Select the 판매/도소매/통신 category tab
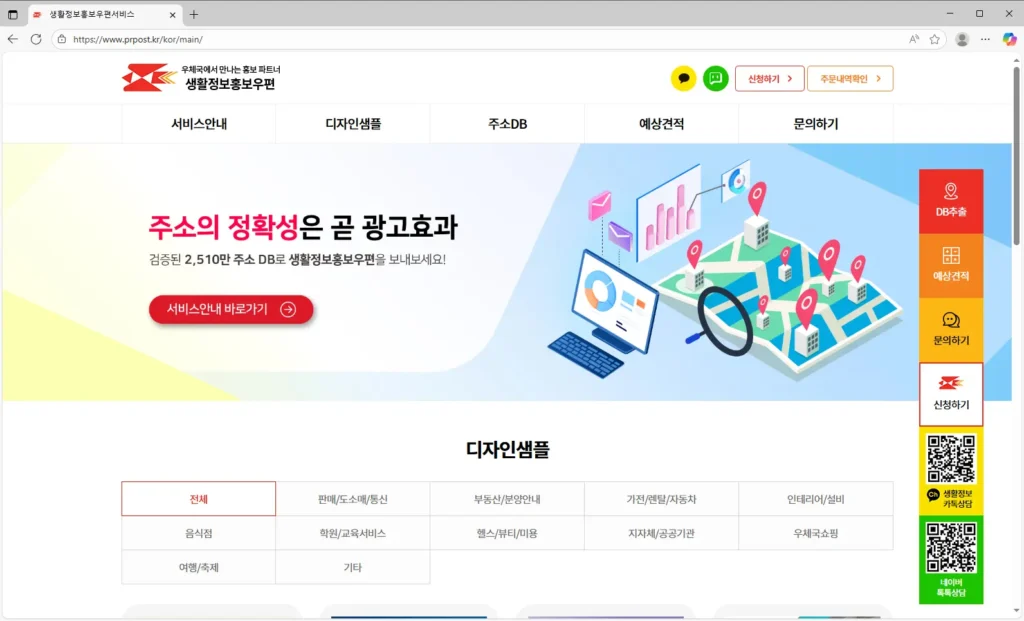1024x621 pixels. (352, 498)
